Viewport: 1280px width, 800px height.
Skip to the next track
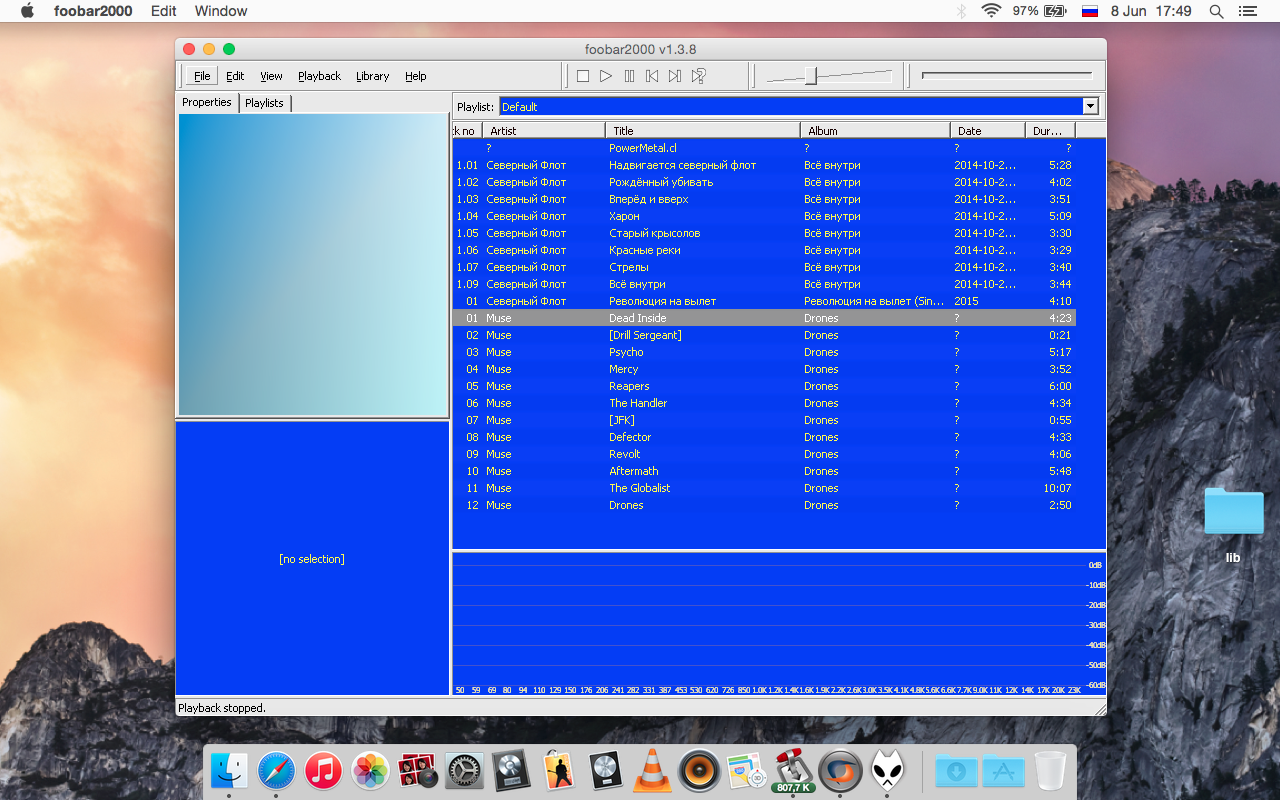[x=675, y=76]
